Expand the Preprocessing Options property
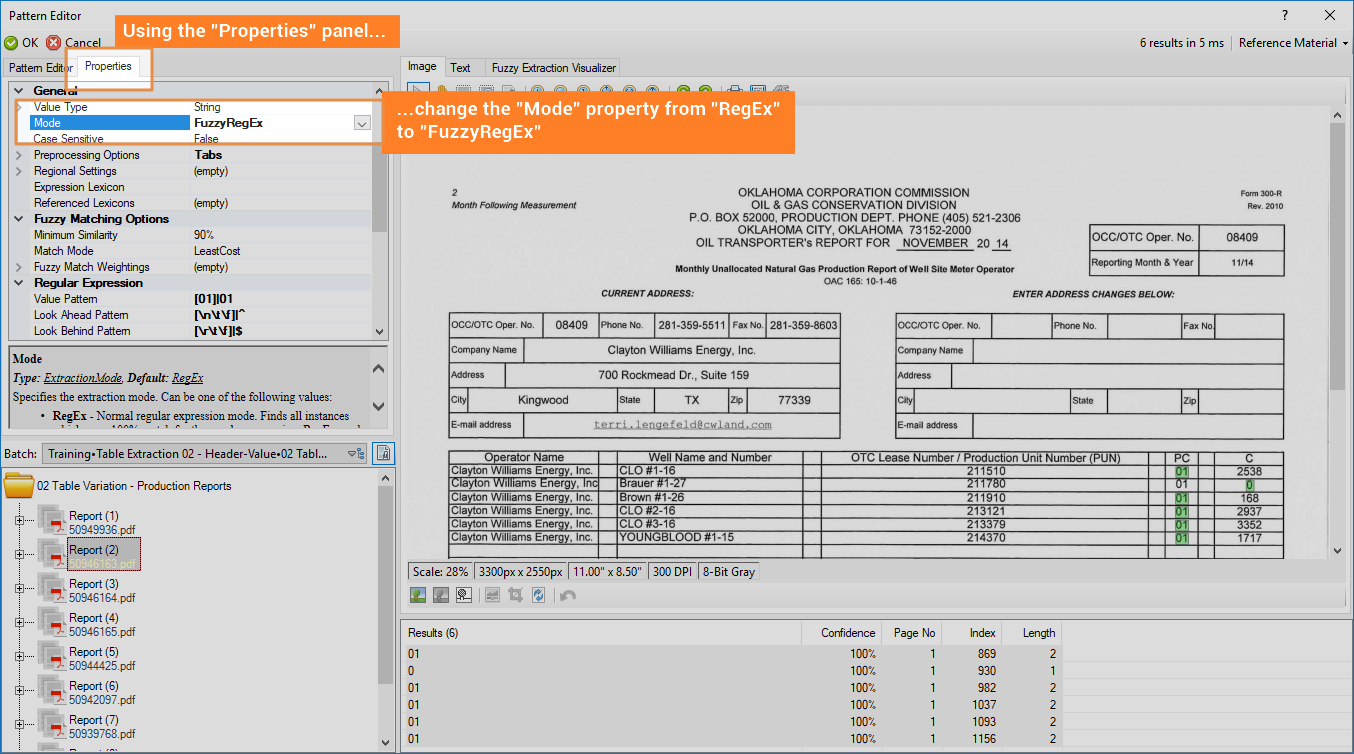The width and height of the screenshot is (1354, 754). (x=19, y=155)
